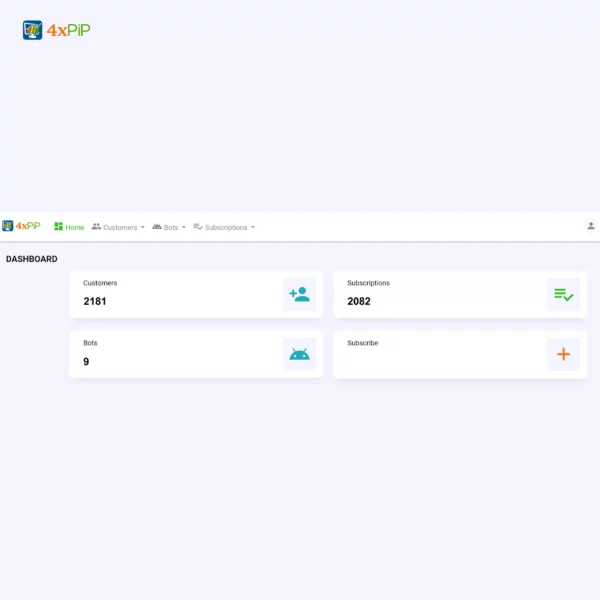The height and width of the screenshot is (600, 600).
Task: Expand the Bots dropdown arrow
Action: (184, 228)
